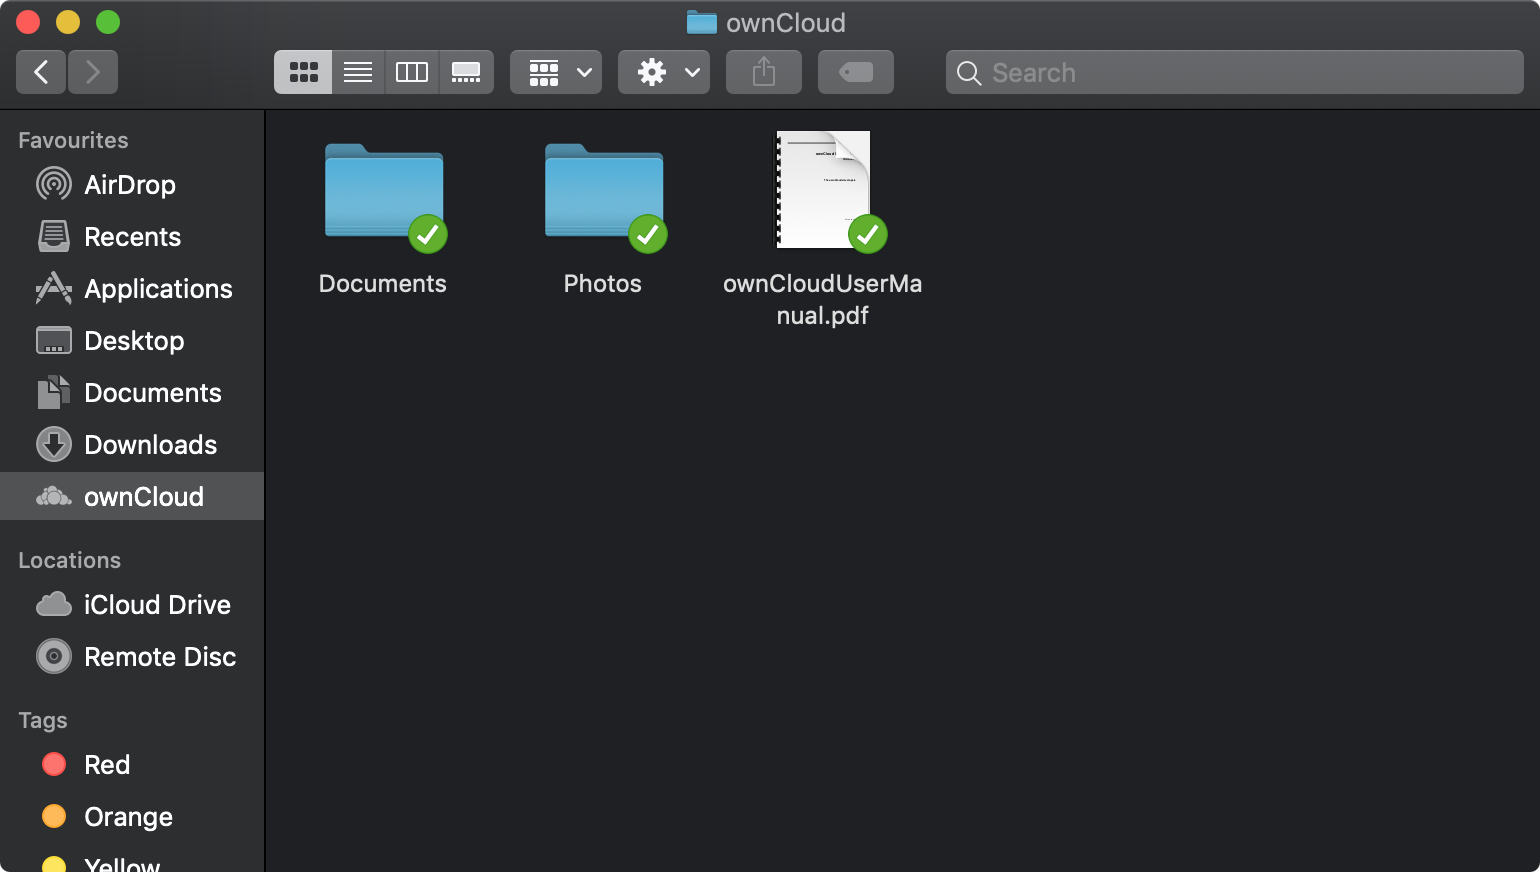Click the iCloud Drive cloud icon
This screenshot has width=1540, height=872.
[x=54, y=604]
